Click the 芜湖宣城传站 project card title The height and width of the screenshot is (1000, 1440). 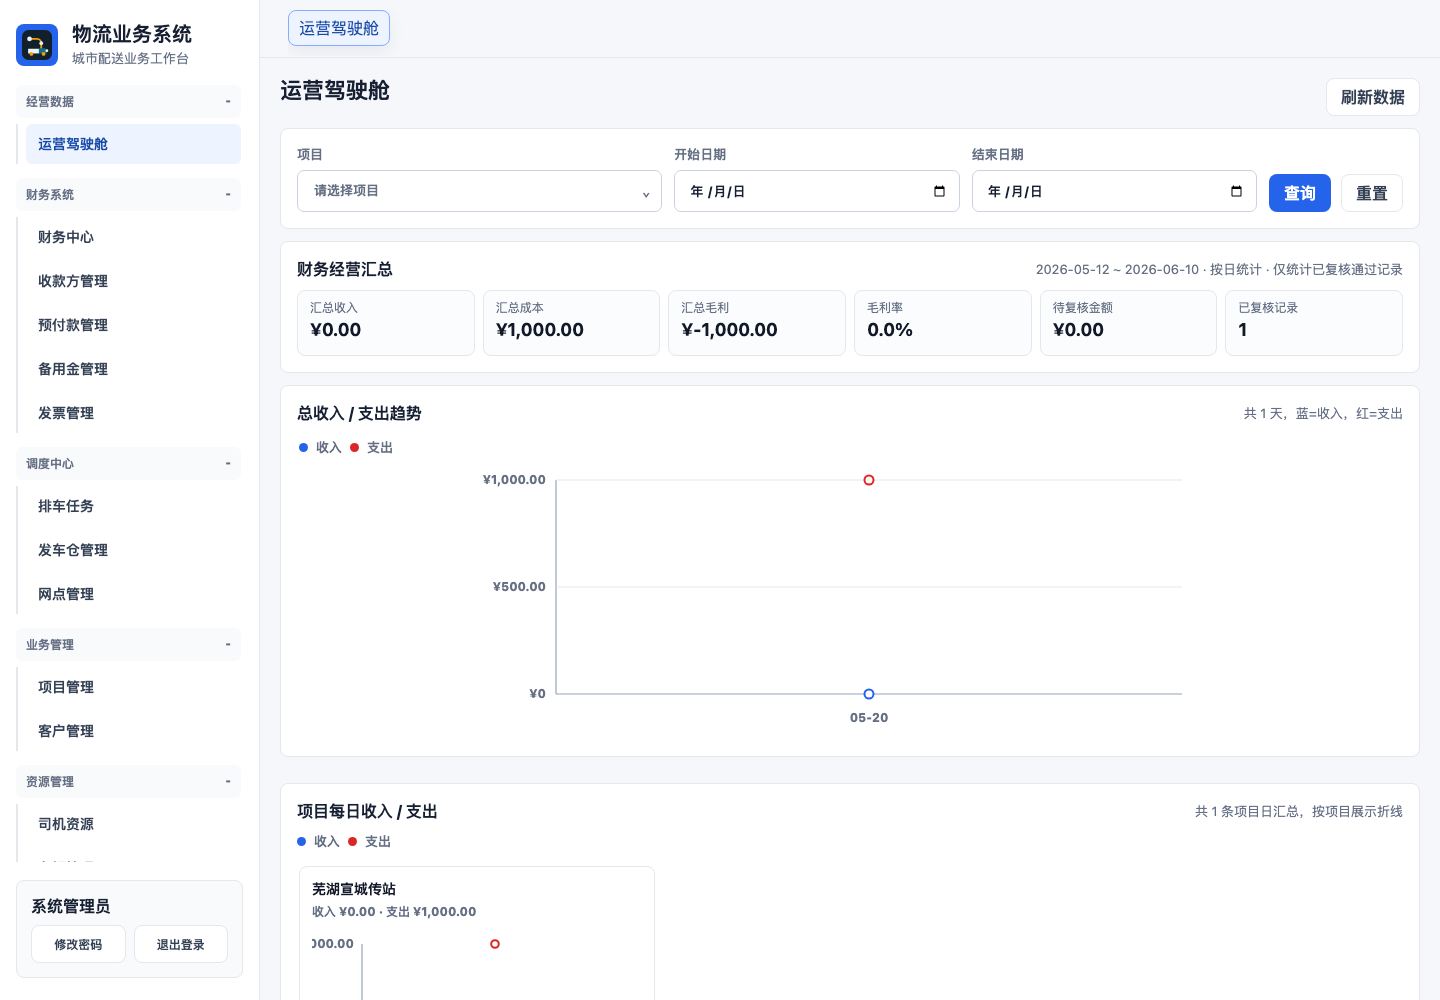(354, 889)
